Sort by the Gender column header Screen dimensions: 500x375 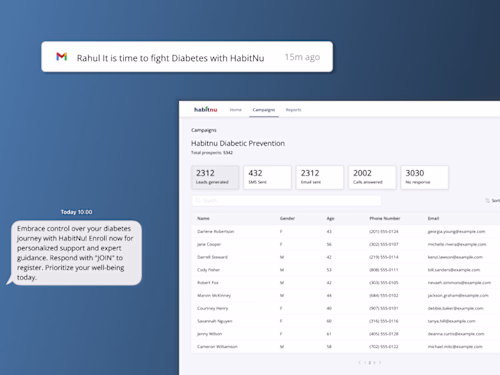pyautogui.click(x=287, y=218)
